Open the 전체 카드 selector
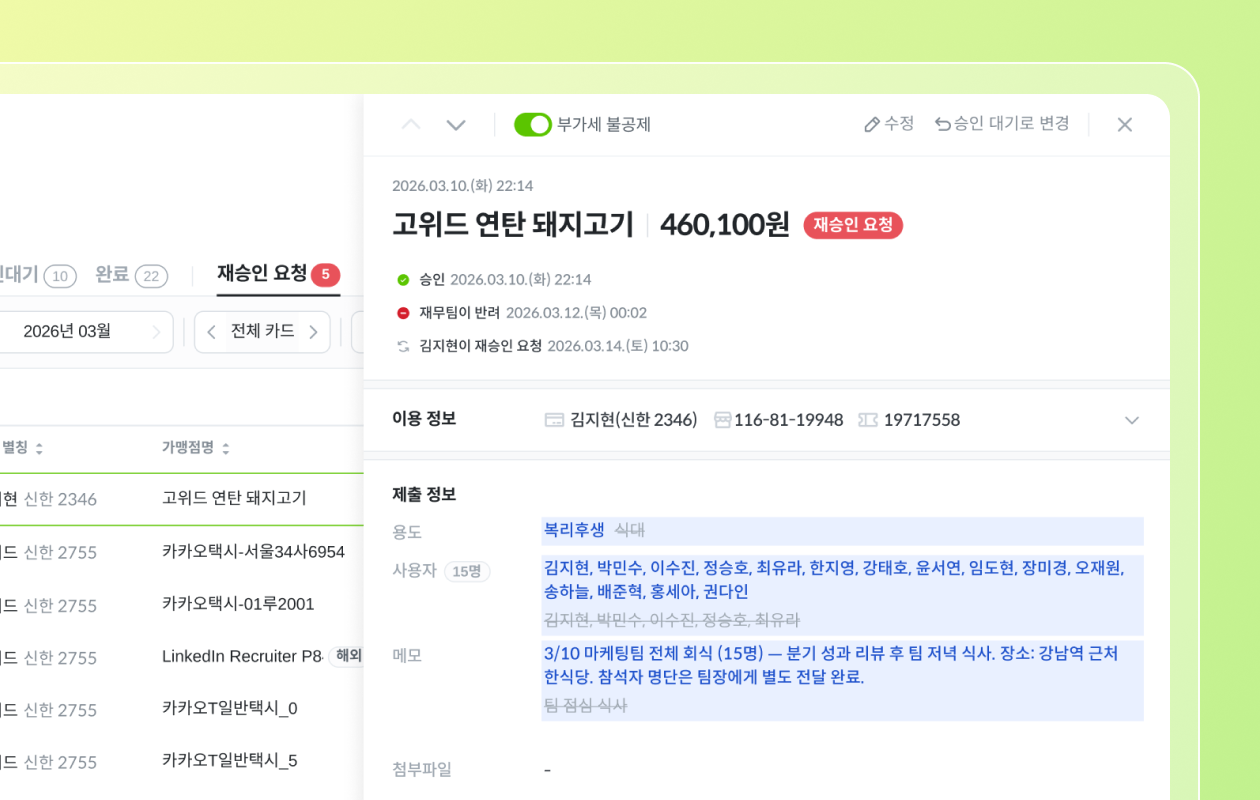1260x800 pixels. click(262, 332)
